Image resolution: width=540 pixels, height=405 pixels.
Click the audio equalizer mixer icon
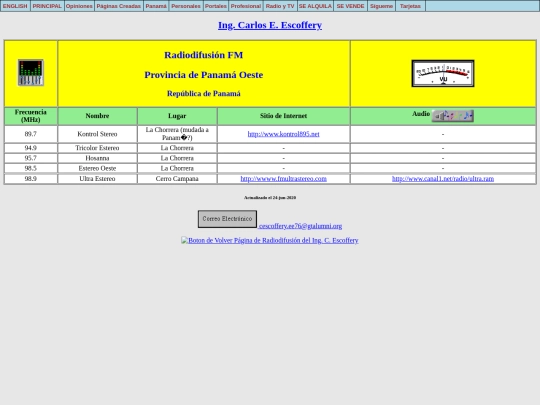tap(31, 72)
